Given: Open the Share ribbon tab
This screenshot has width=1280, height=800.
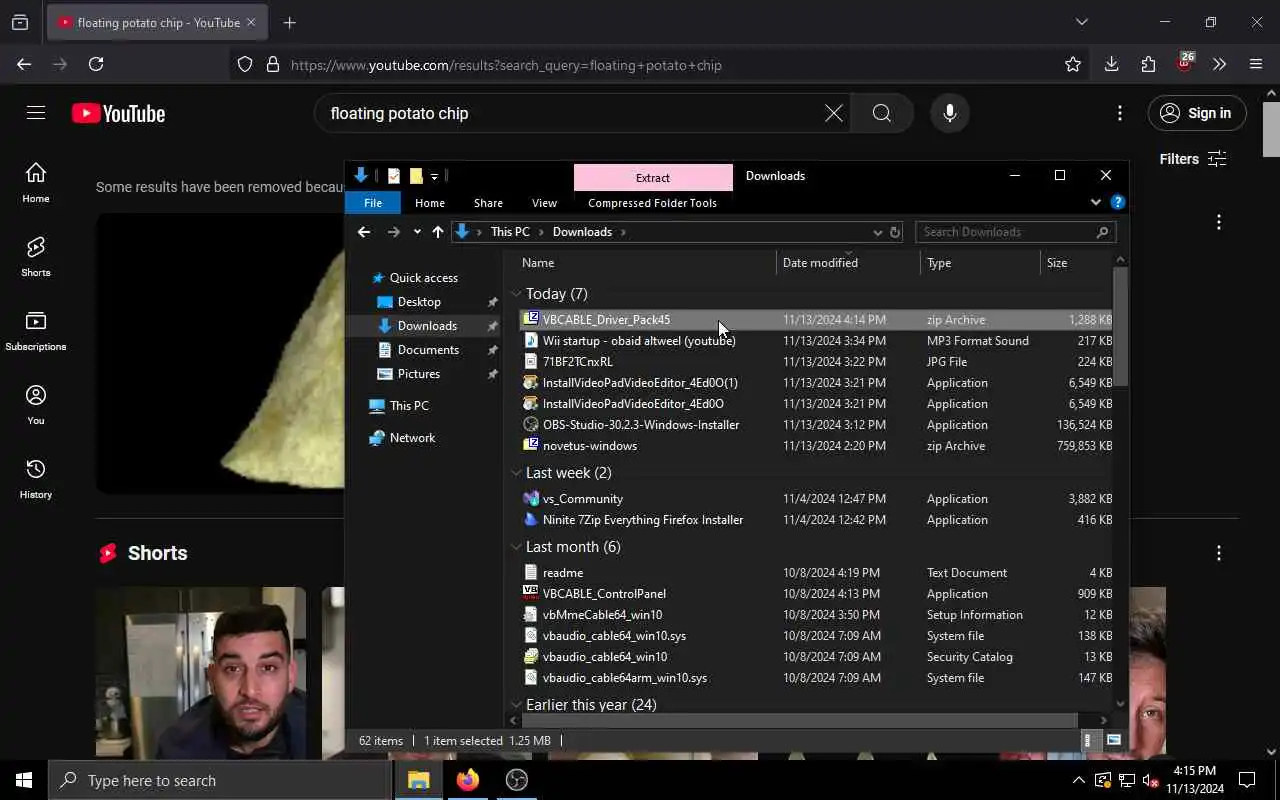Looking at the screenshot, I should coord(488,202).
